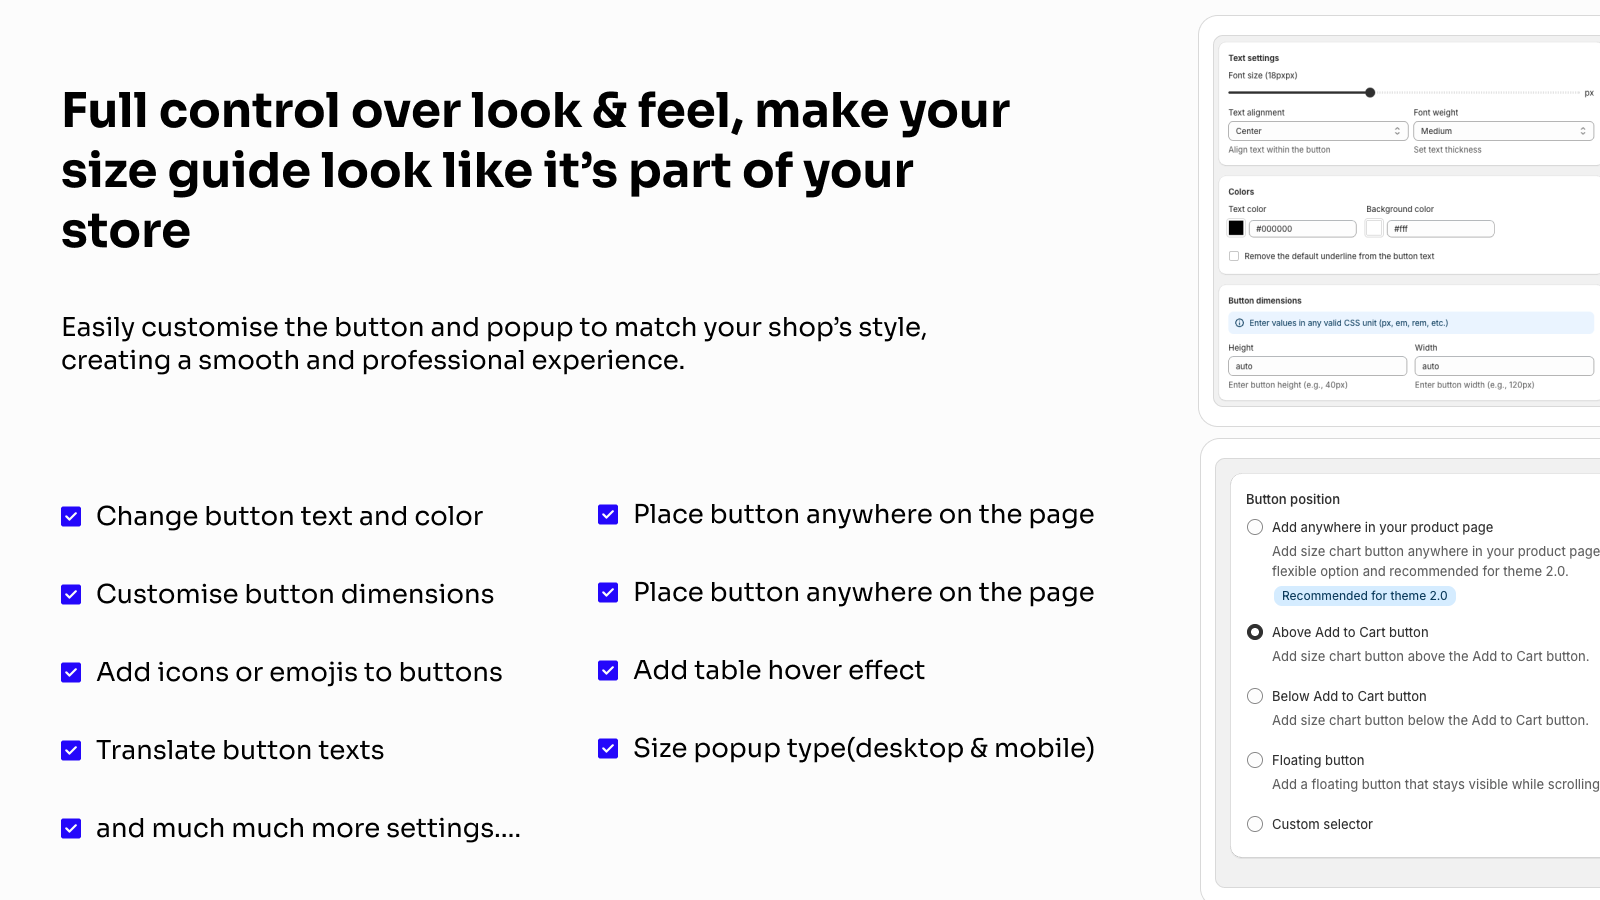Enable Remove the default underline checkbox
The image size is (1600, 900).
click(1234, 256)
